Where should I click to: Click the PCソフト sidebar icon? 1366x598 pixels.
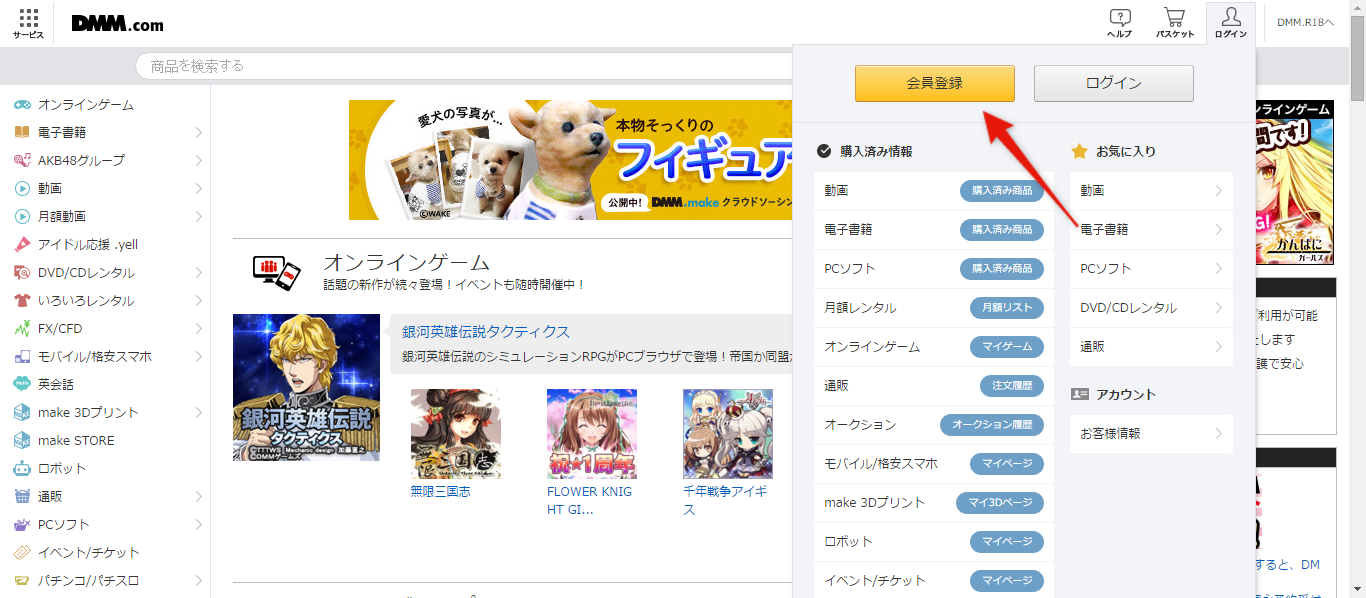pyautogui.click(x=21, y=524)
